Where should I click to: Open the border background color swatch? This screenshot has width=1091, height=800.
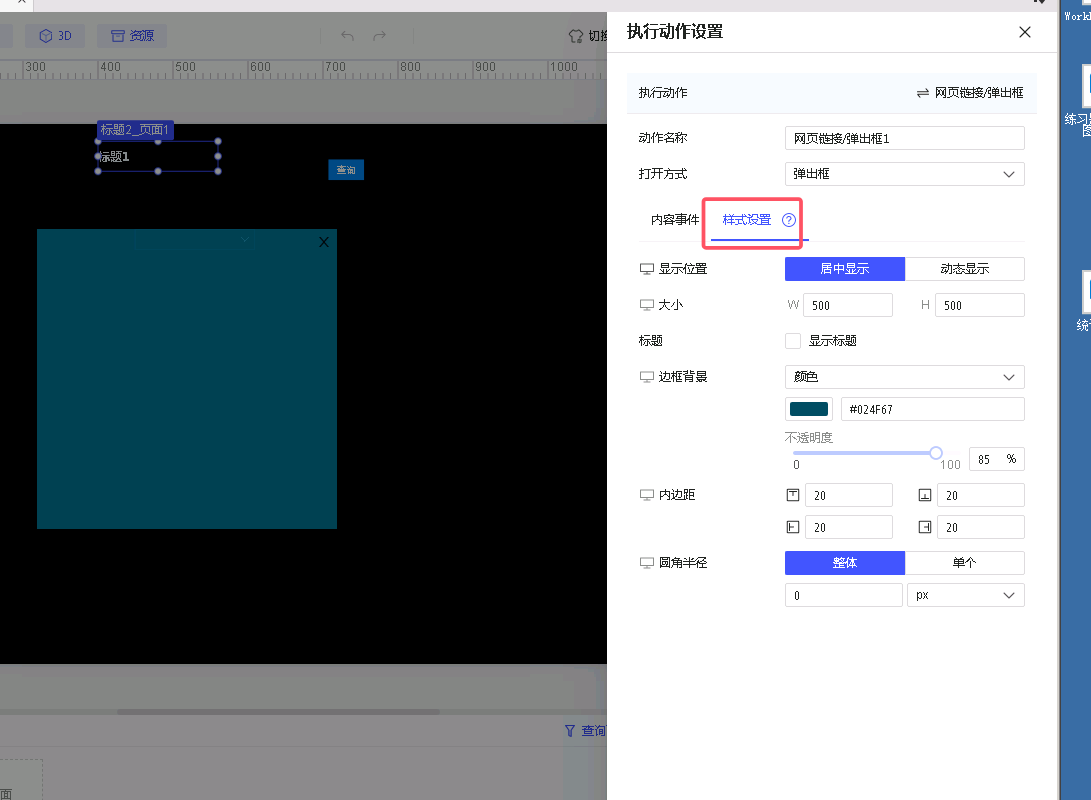click(x=809, y=409)
